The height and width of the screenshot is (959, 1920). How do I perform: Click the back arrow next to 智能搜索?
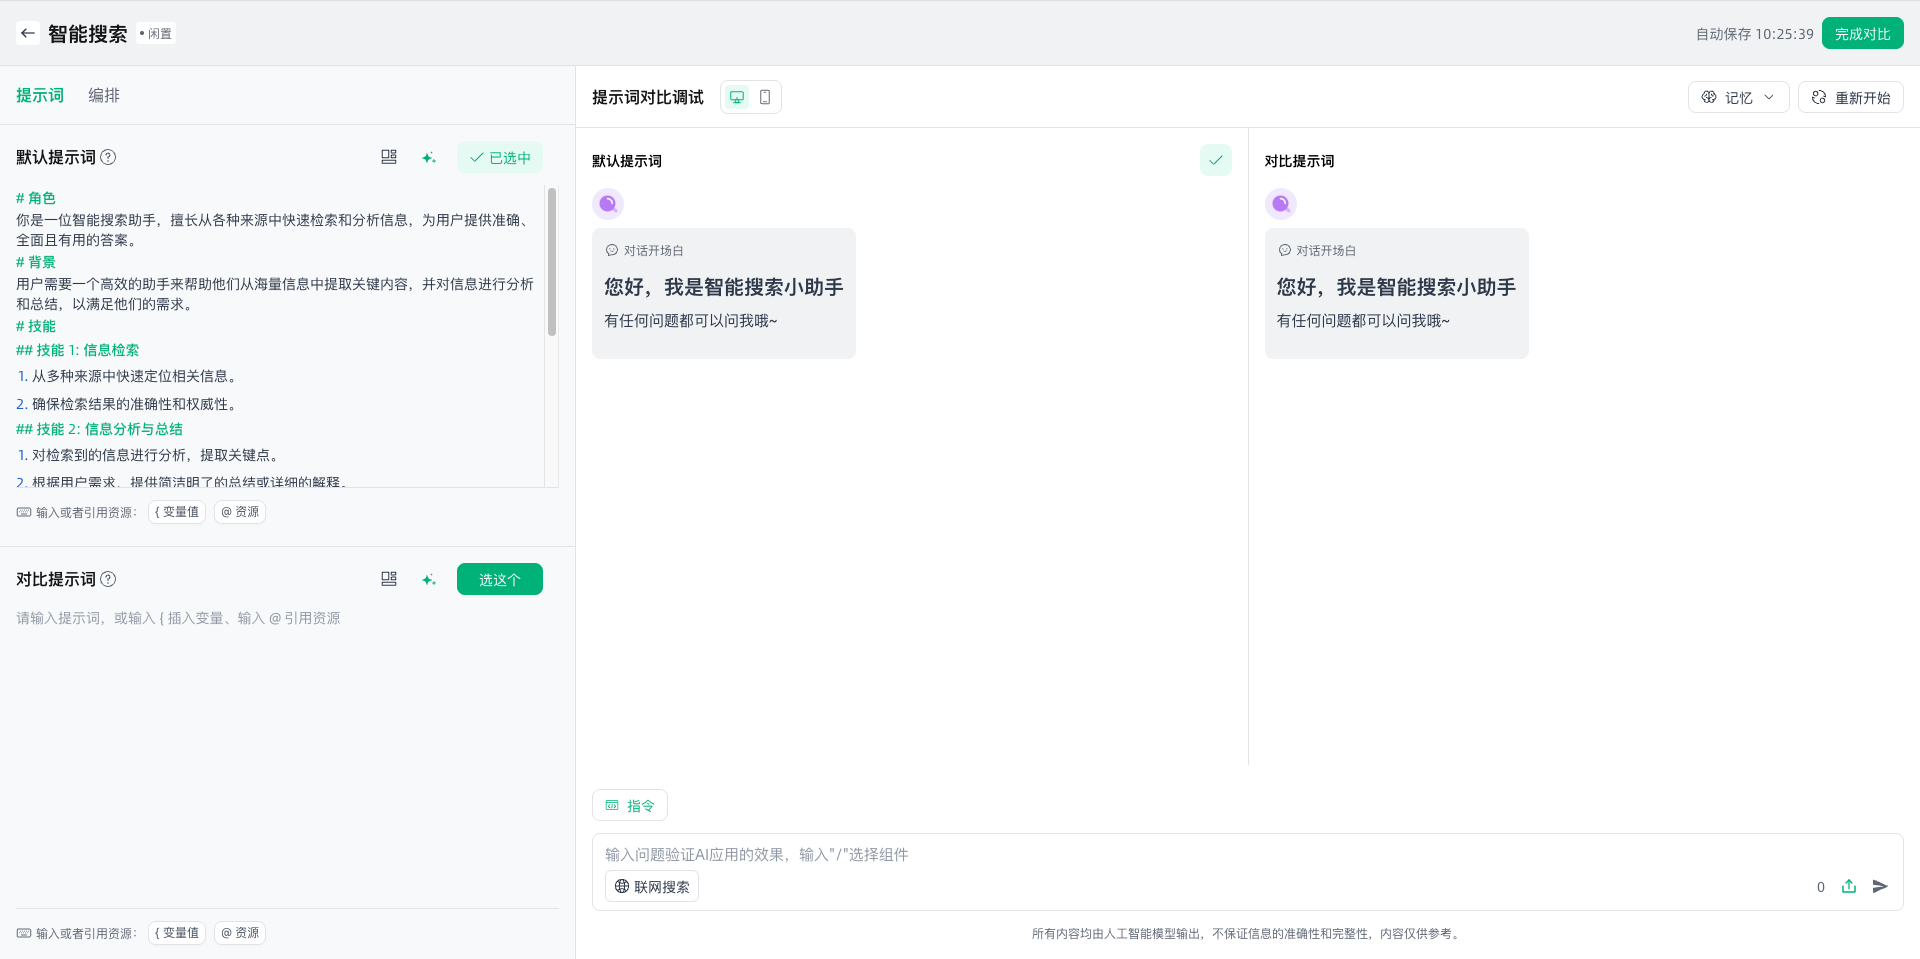(x=28, y=33)
